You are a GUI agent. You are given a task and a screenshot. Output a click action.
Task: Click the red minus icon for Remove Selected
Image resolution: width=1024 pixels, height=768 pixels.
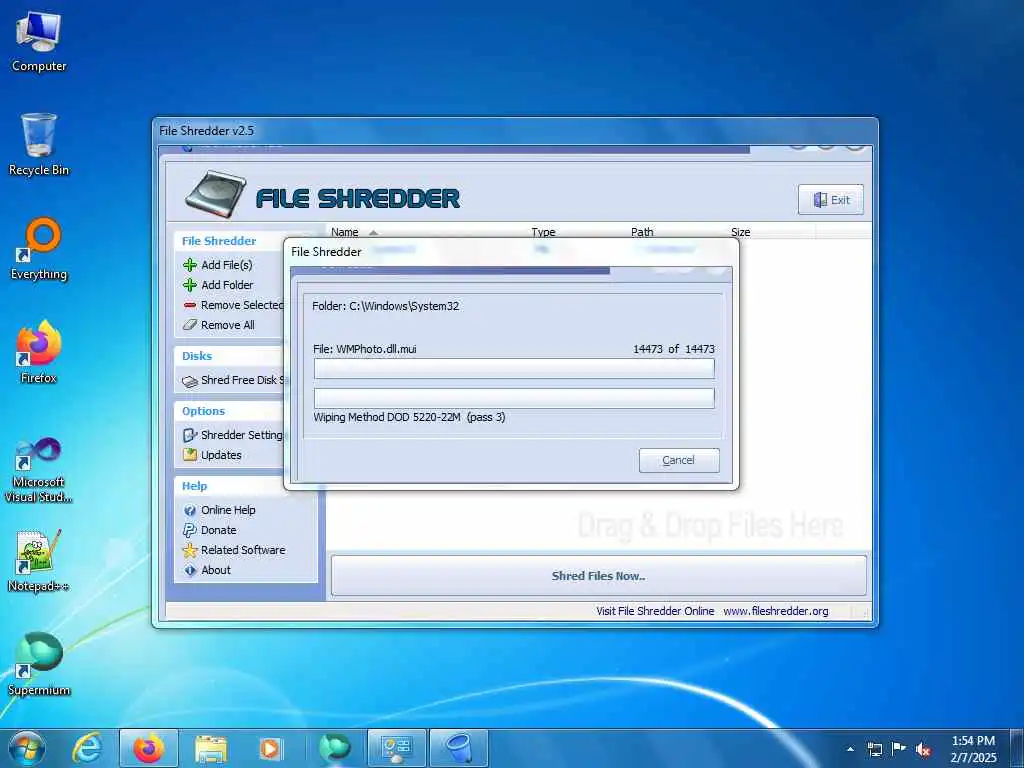[x=190, y=305]
